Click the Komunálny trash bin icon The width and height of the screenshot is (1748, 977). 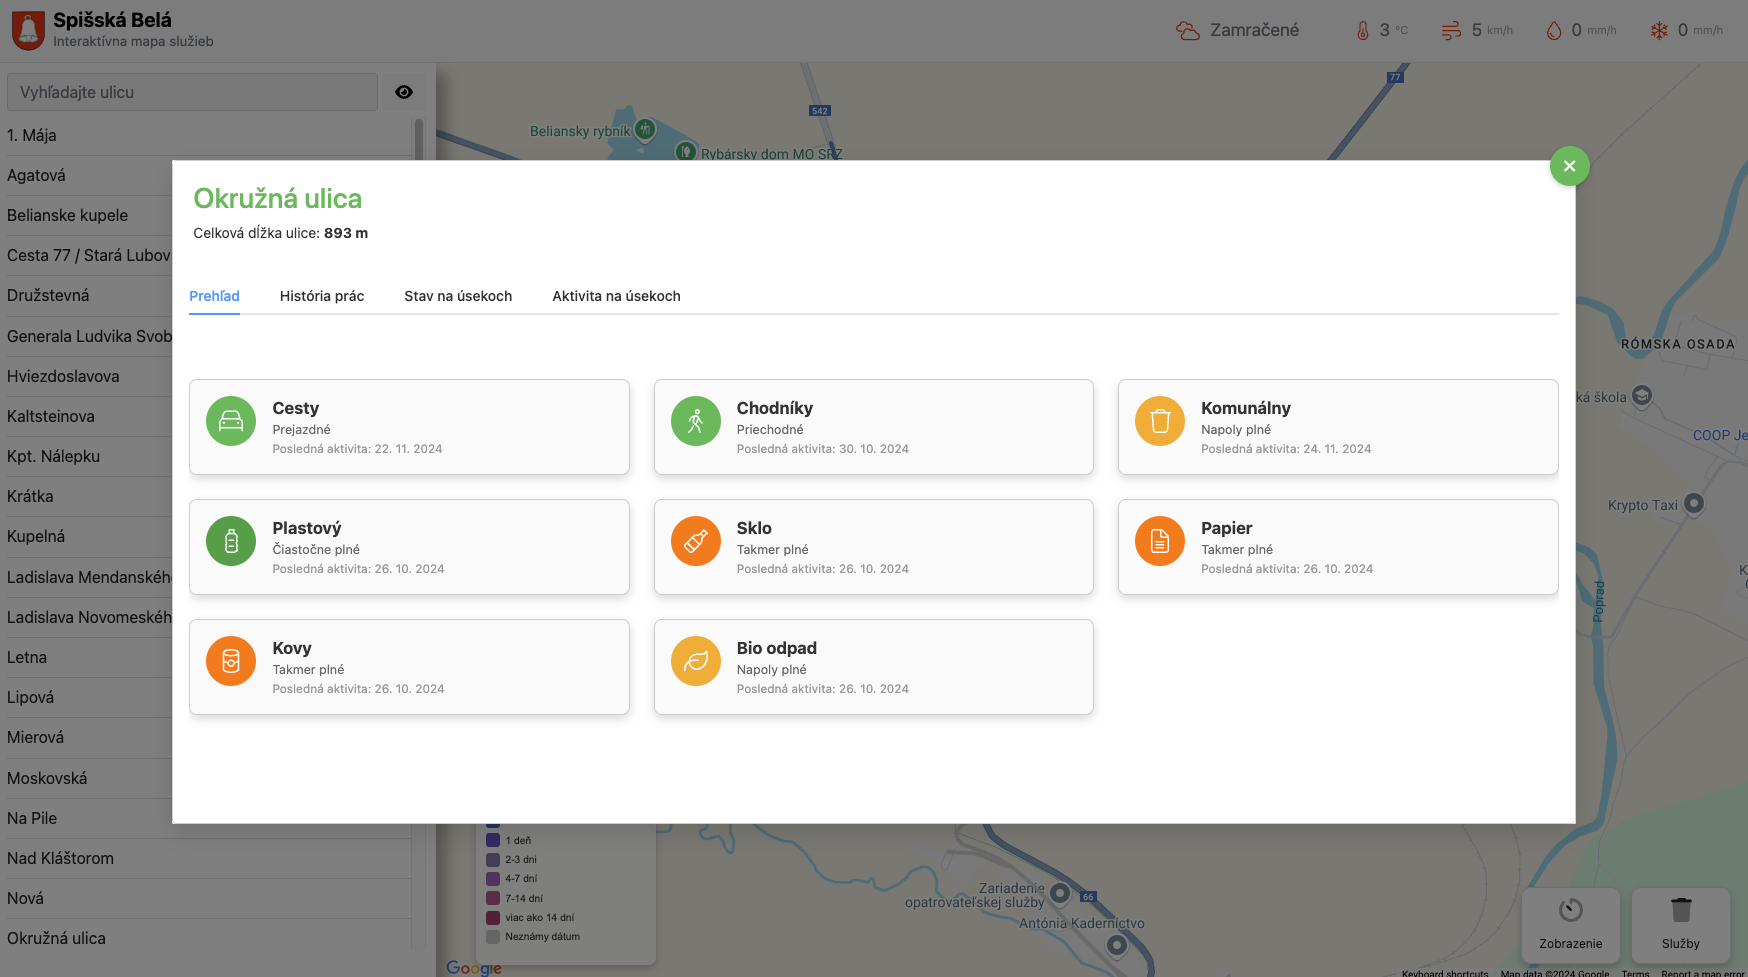pyautogui.click(x=1160, y=422)
